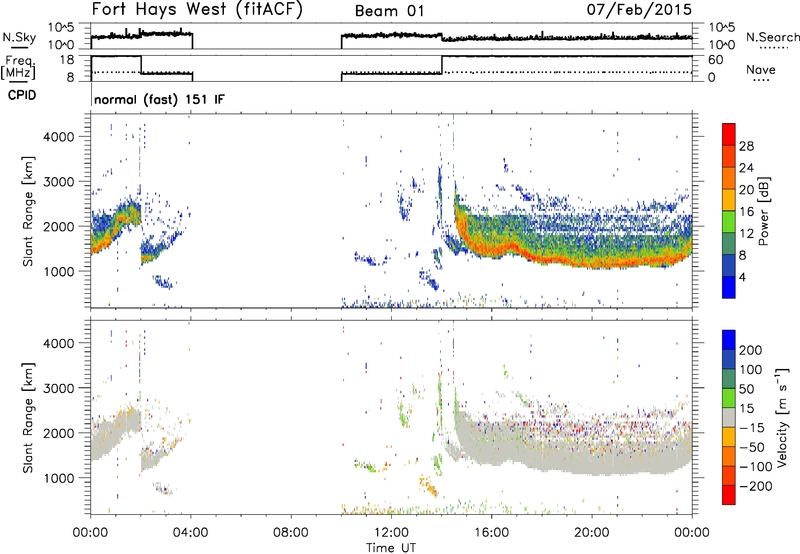Click the "-50" label on the velocity colorbar
The width and height of the screenshot is (800, 554).
pyautogui.click(x=752, y=448)
